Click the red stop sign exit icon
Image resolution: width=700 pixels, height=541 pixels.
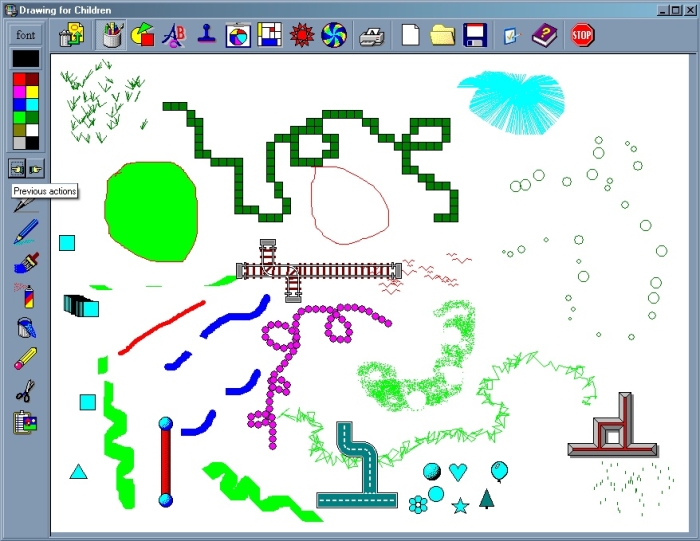pos(582,36)
